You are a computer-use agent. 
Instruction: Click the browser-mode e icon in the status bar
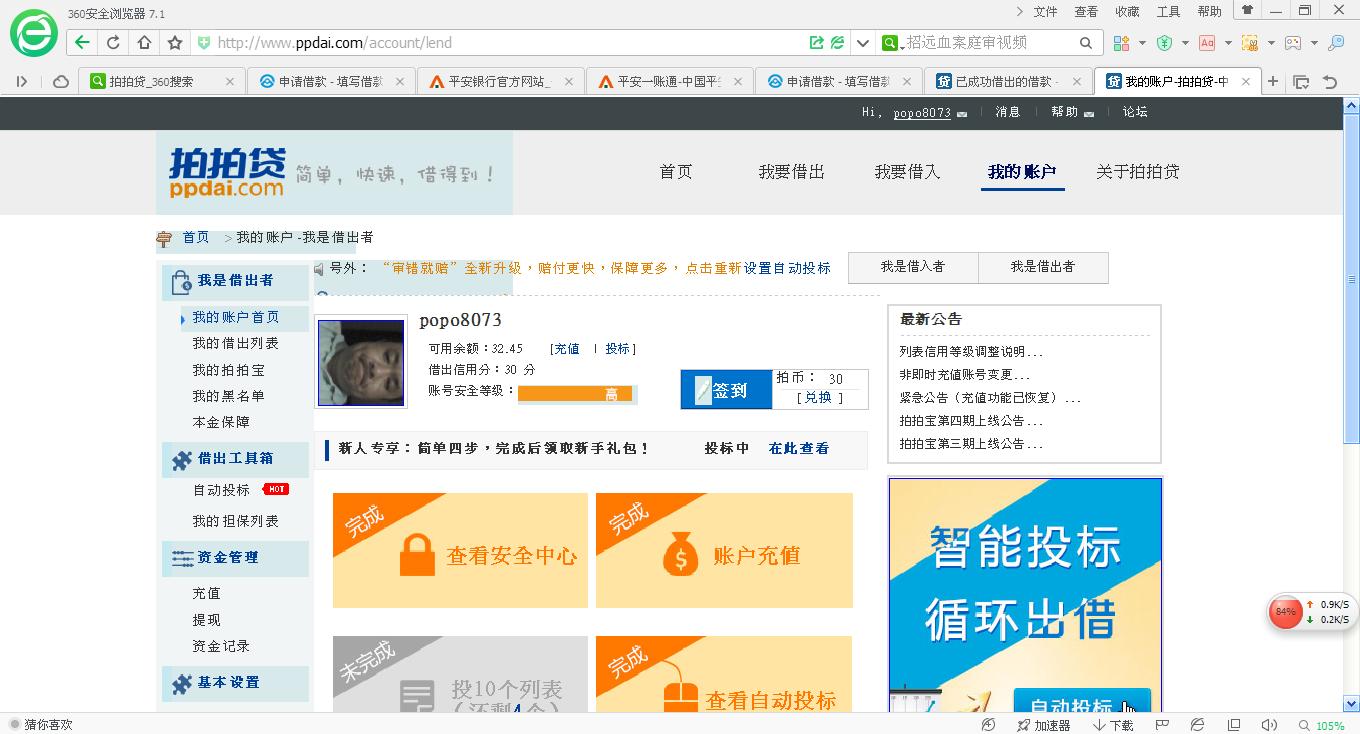[x=1197, y=725]
